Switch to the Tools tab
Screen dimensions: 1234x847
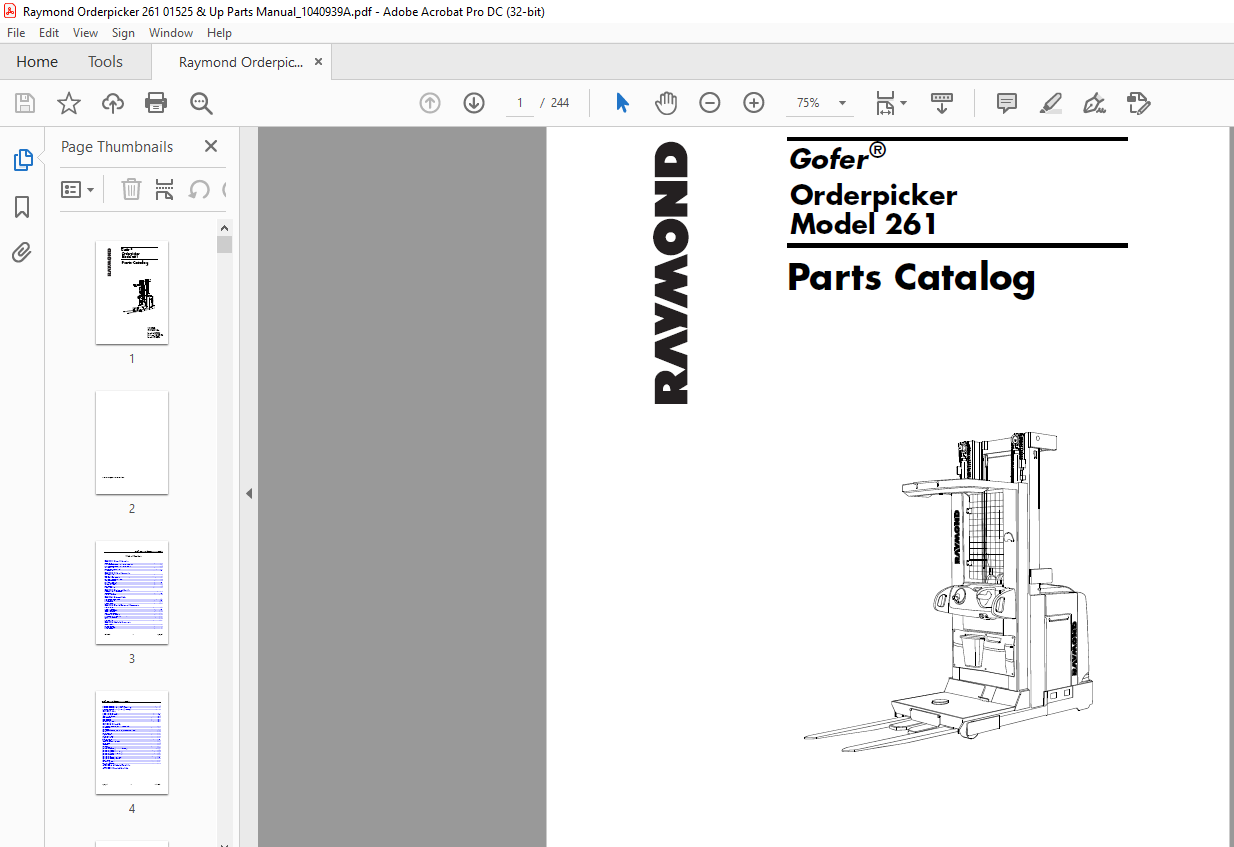coord(105,62)
